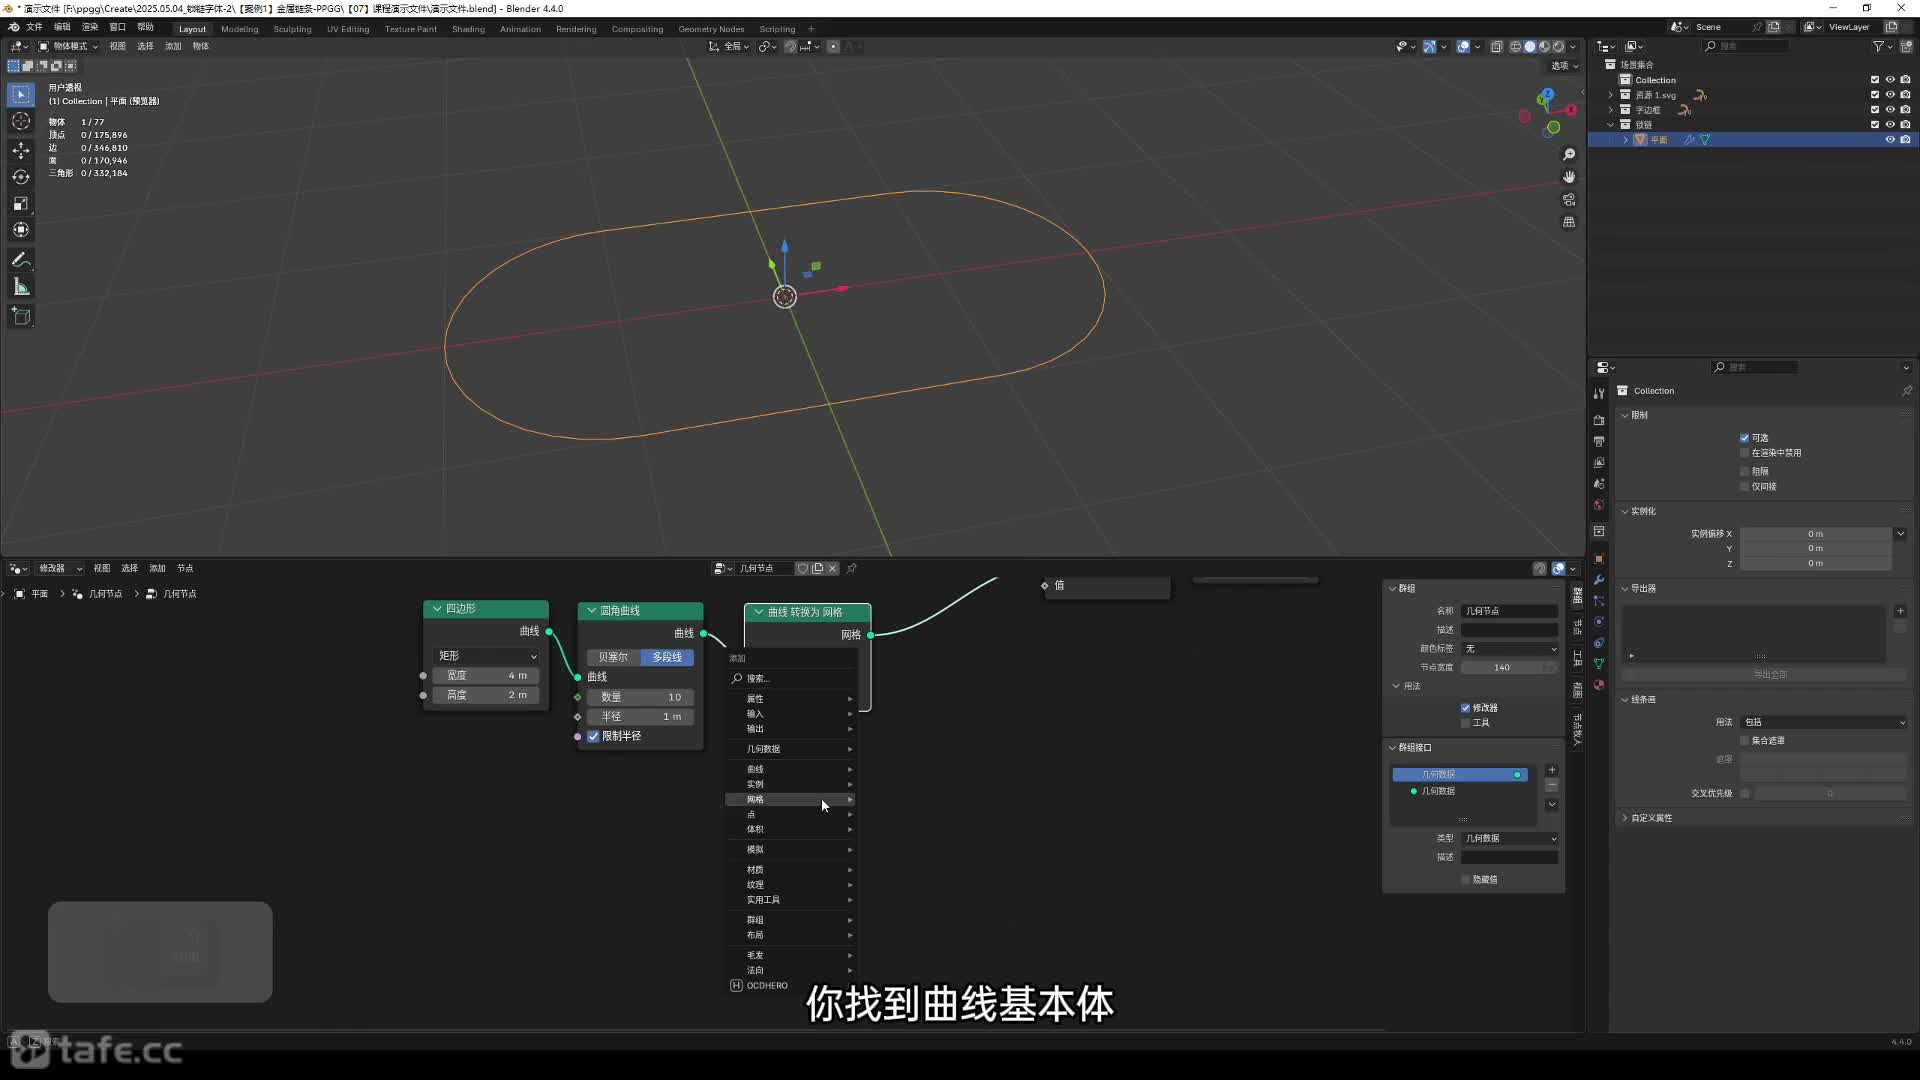This screenshot has width=1920, height=1080.
Task: Collapse the 锁链 collection in outliner
Action: (1611, 125)
